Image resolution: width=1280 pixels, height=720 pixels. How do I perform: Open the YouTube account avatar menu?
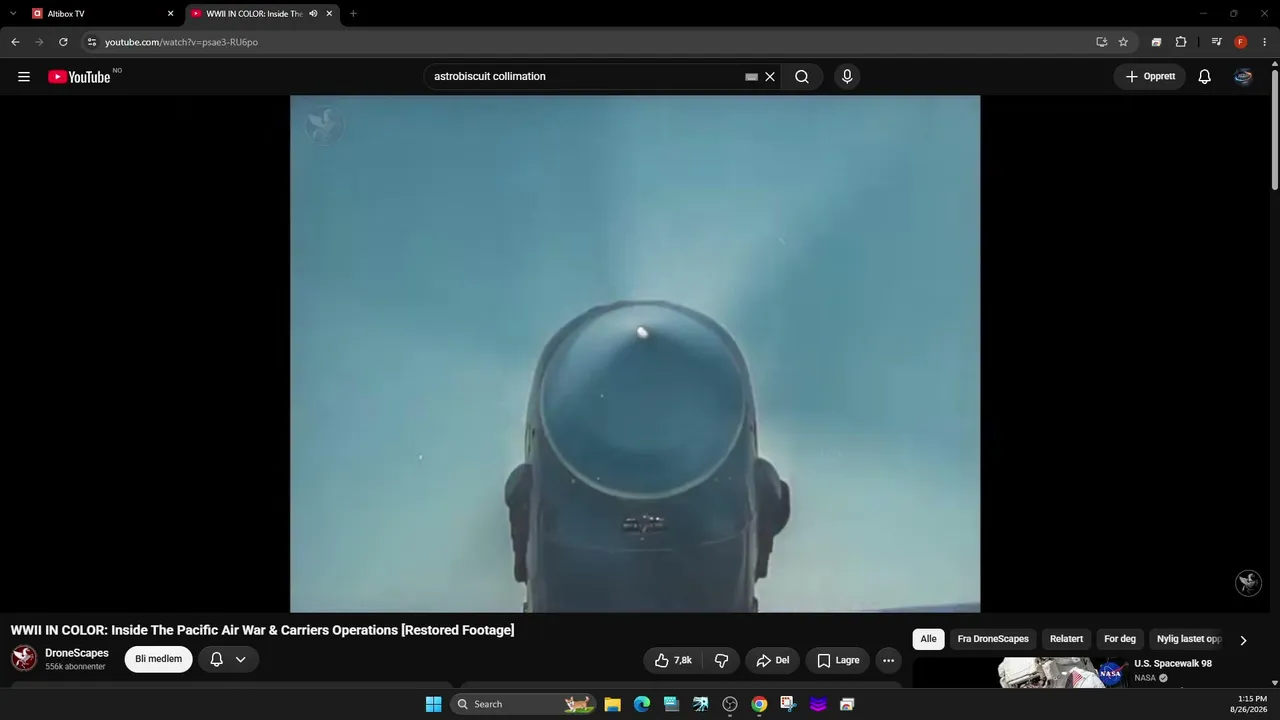coord(1243,77)
